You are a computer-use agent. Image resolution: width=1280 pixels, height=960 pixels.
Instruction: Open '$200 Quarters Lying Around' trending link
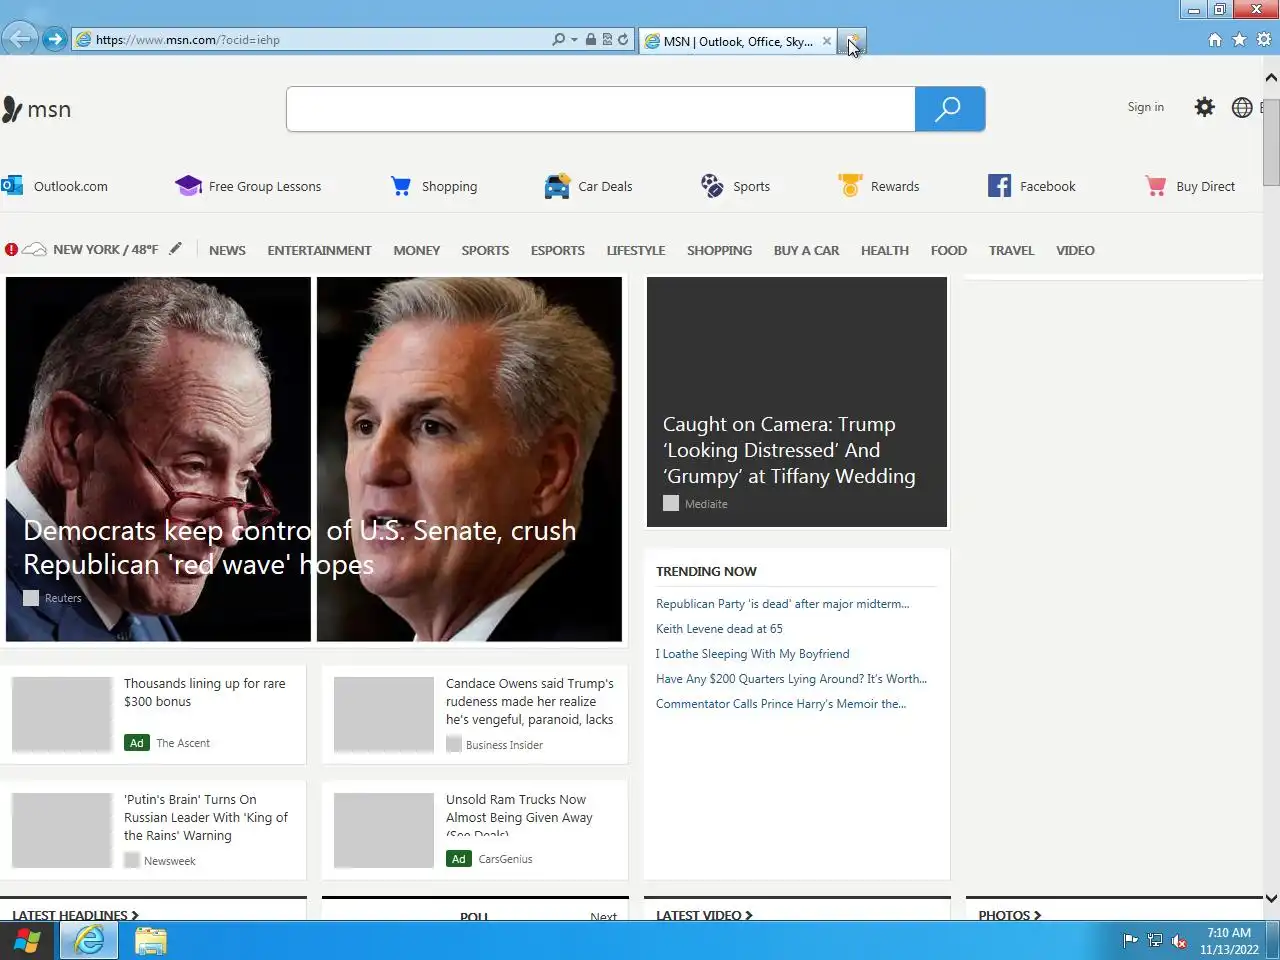pyautogui.click(x=791, y=679)
